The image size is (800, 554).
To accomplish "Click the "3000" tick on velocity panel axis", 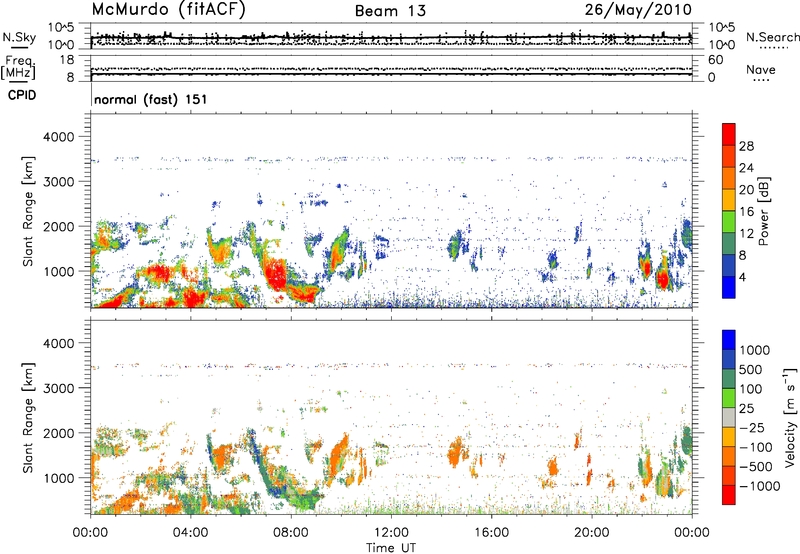I will (x=59, y=388).
